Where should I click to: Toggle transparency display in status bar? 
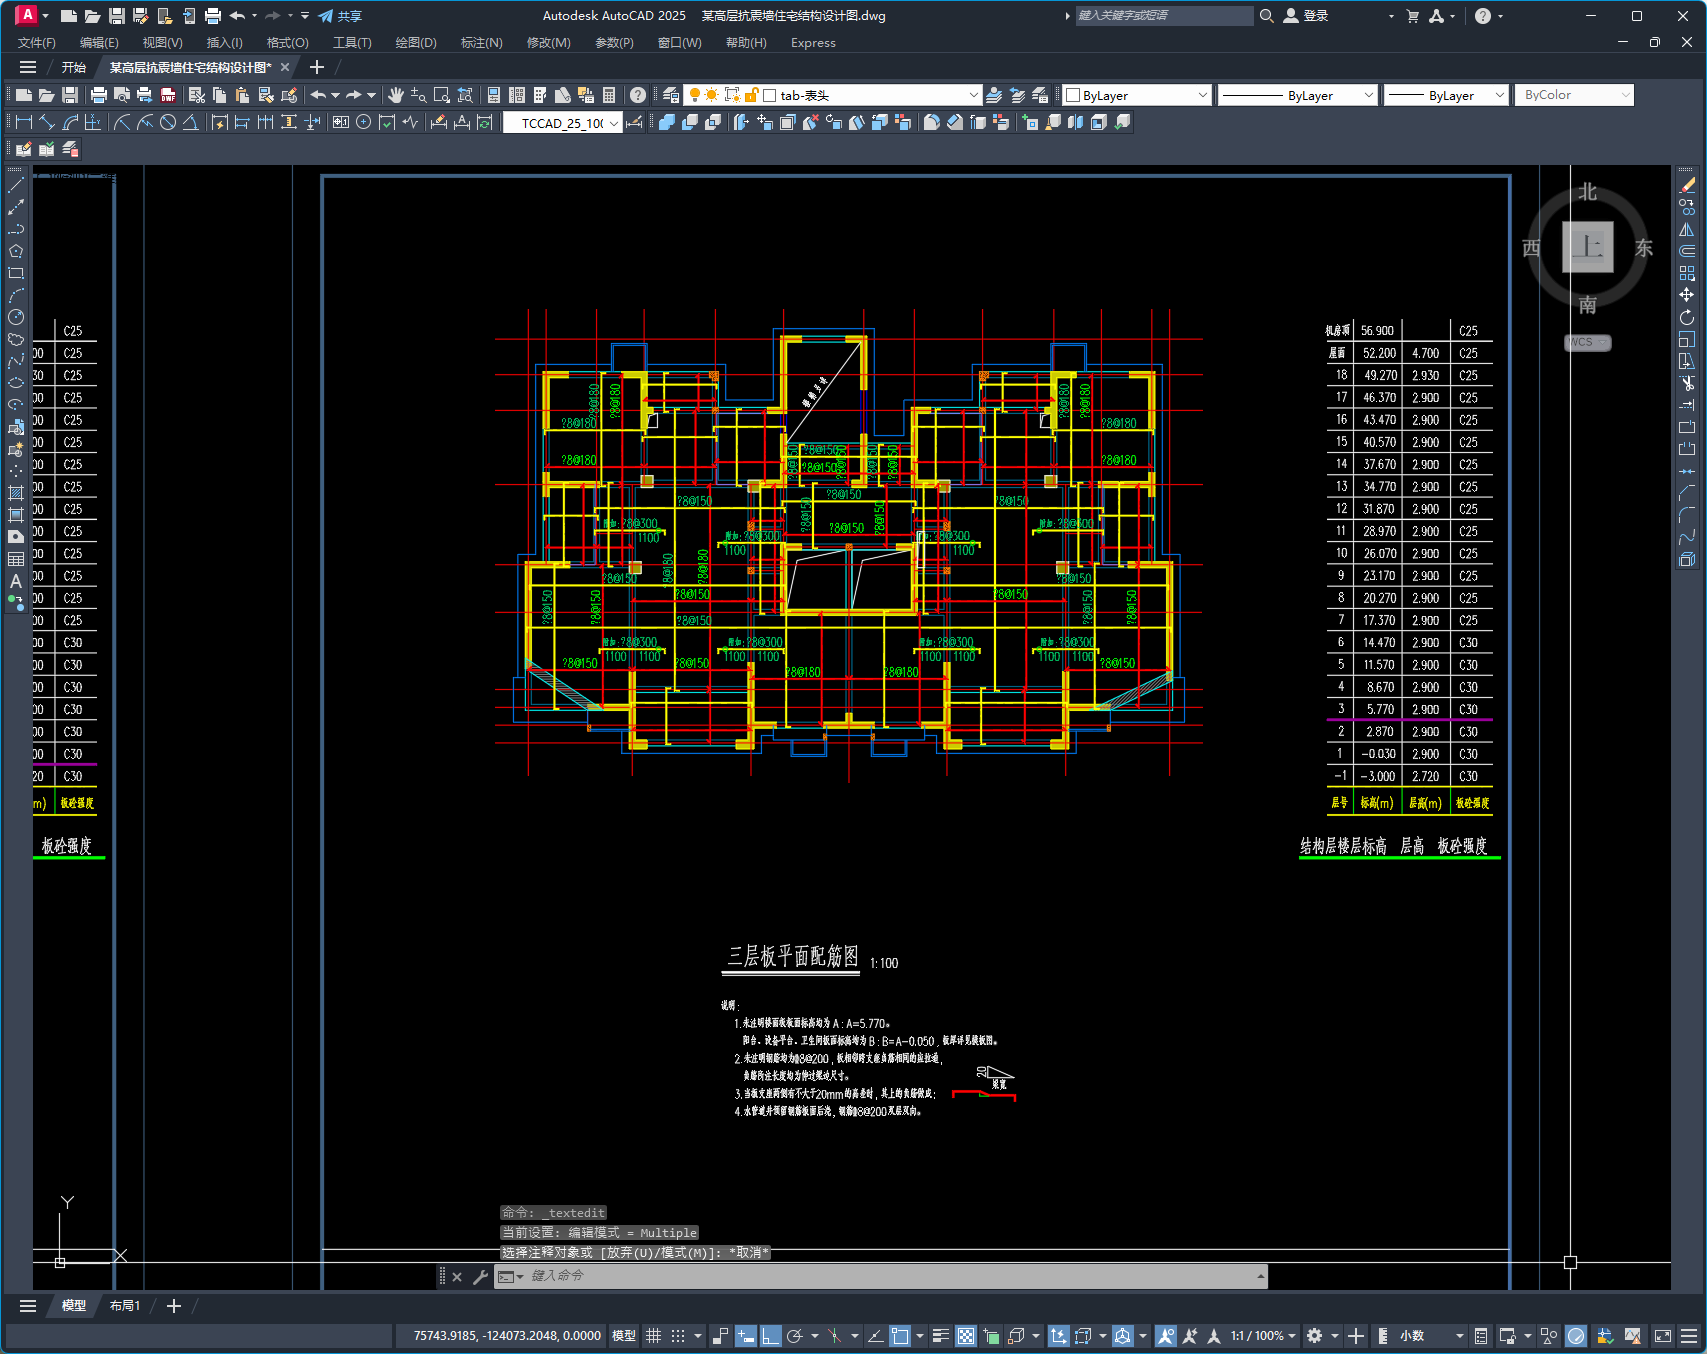(x=966, y=1336)
